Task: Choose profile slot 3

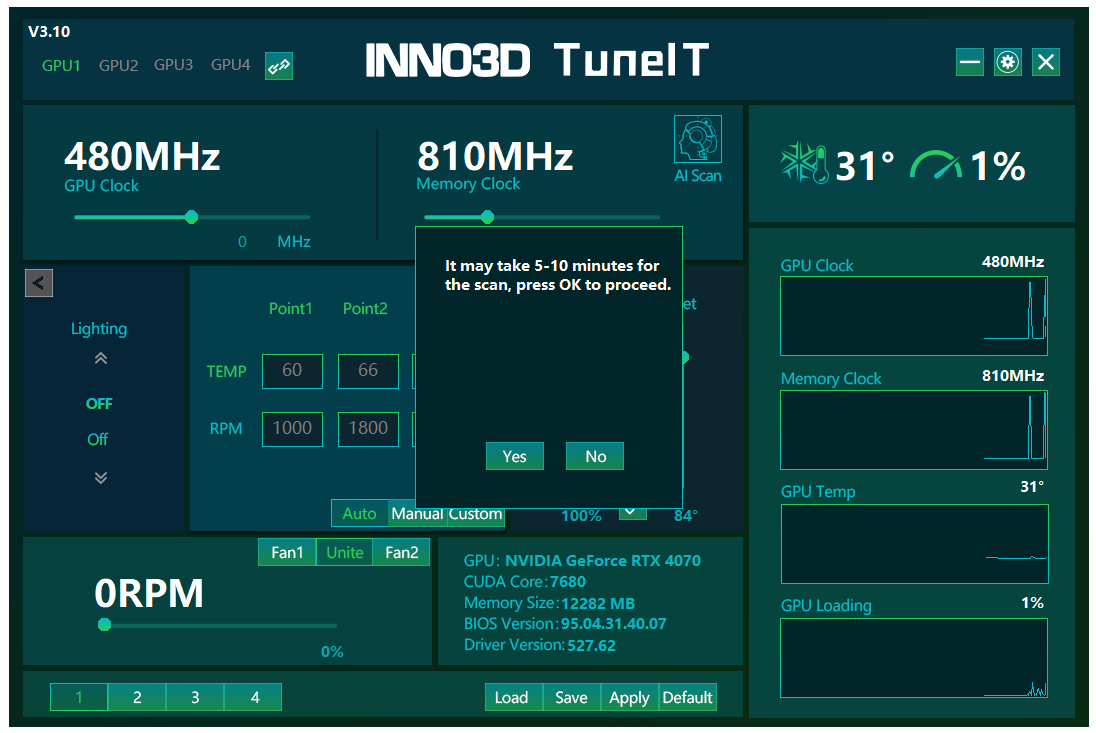Action: [195, 697]
